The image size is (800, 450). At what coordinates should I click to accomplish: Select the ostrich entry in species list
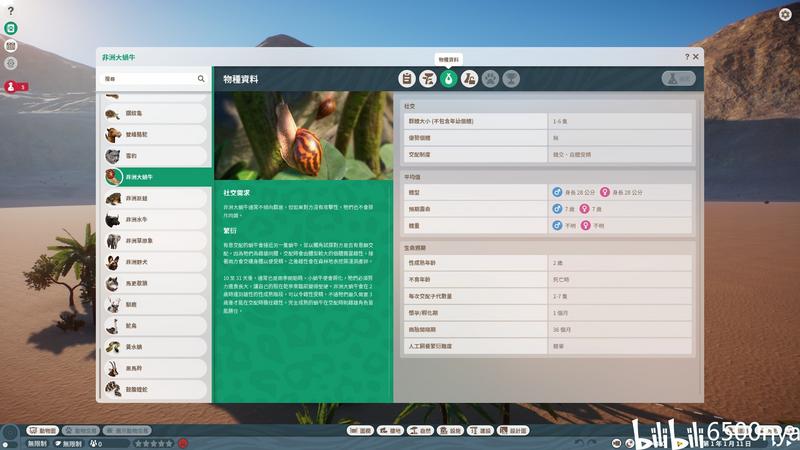click(156, 326)
